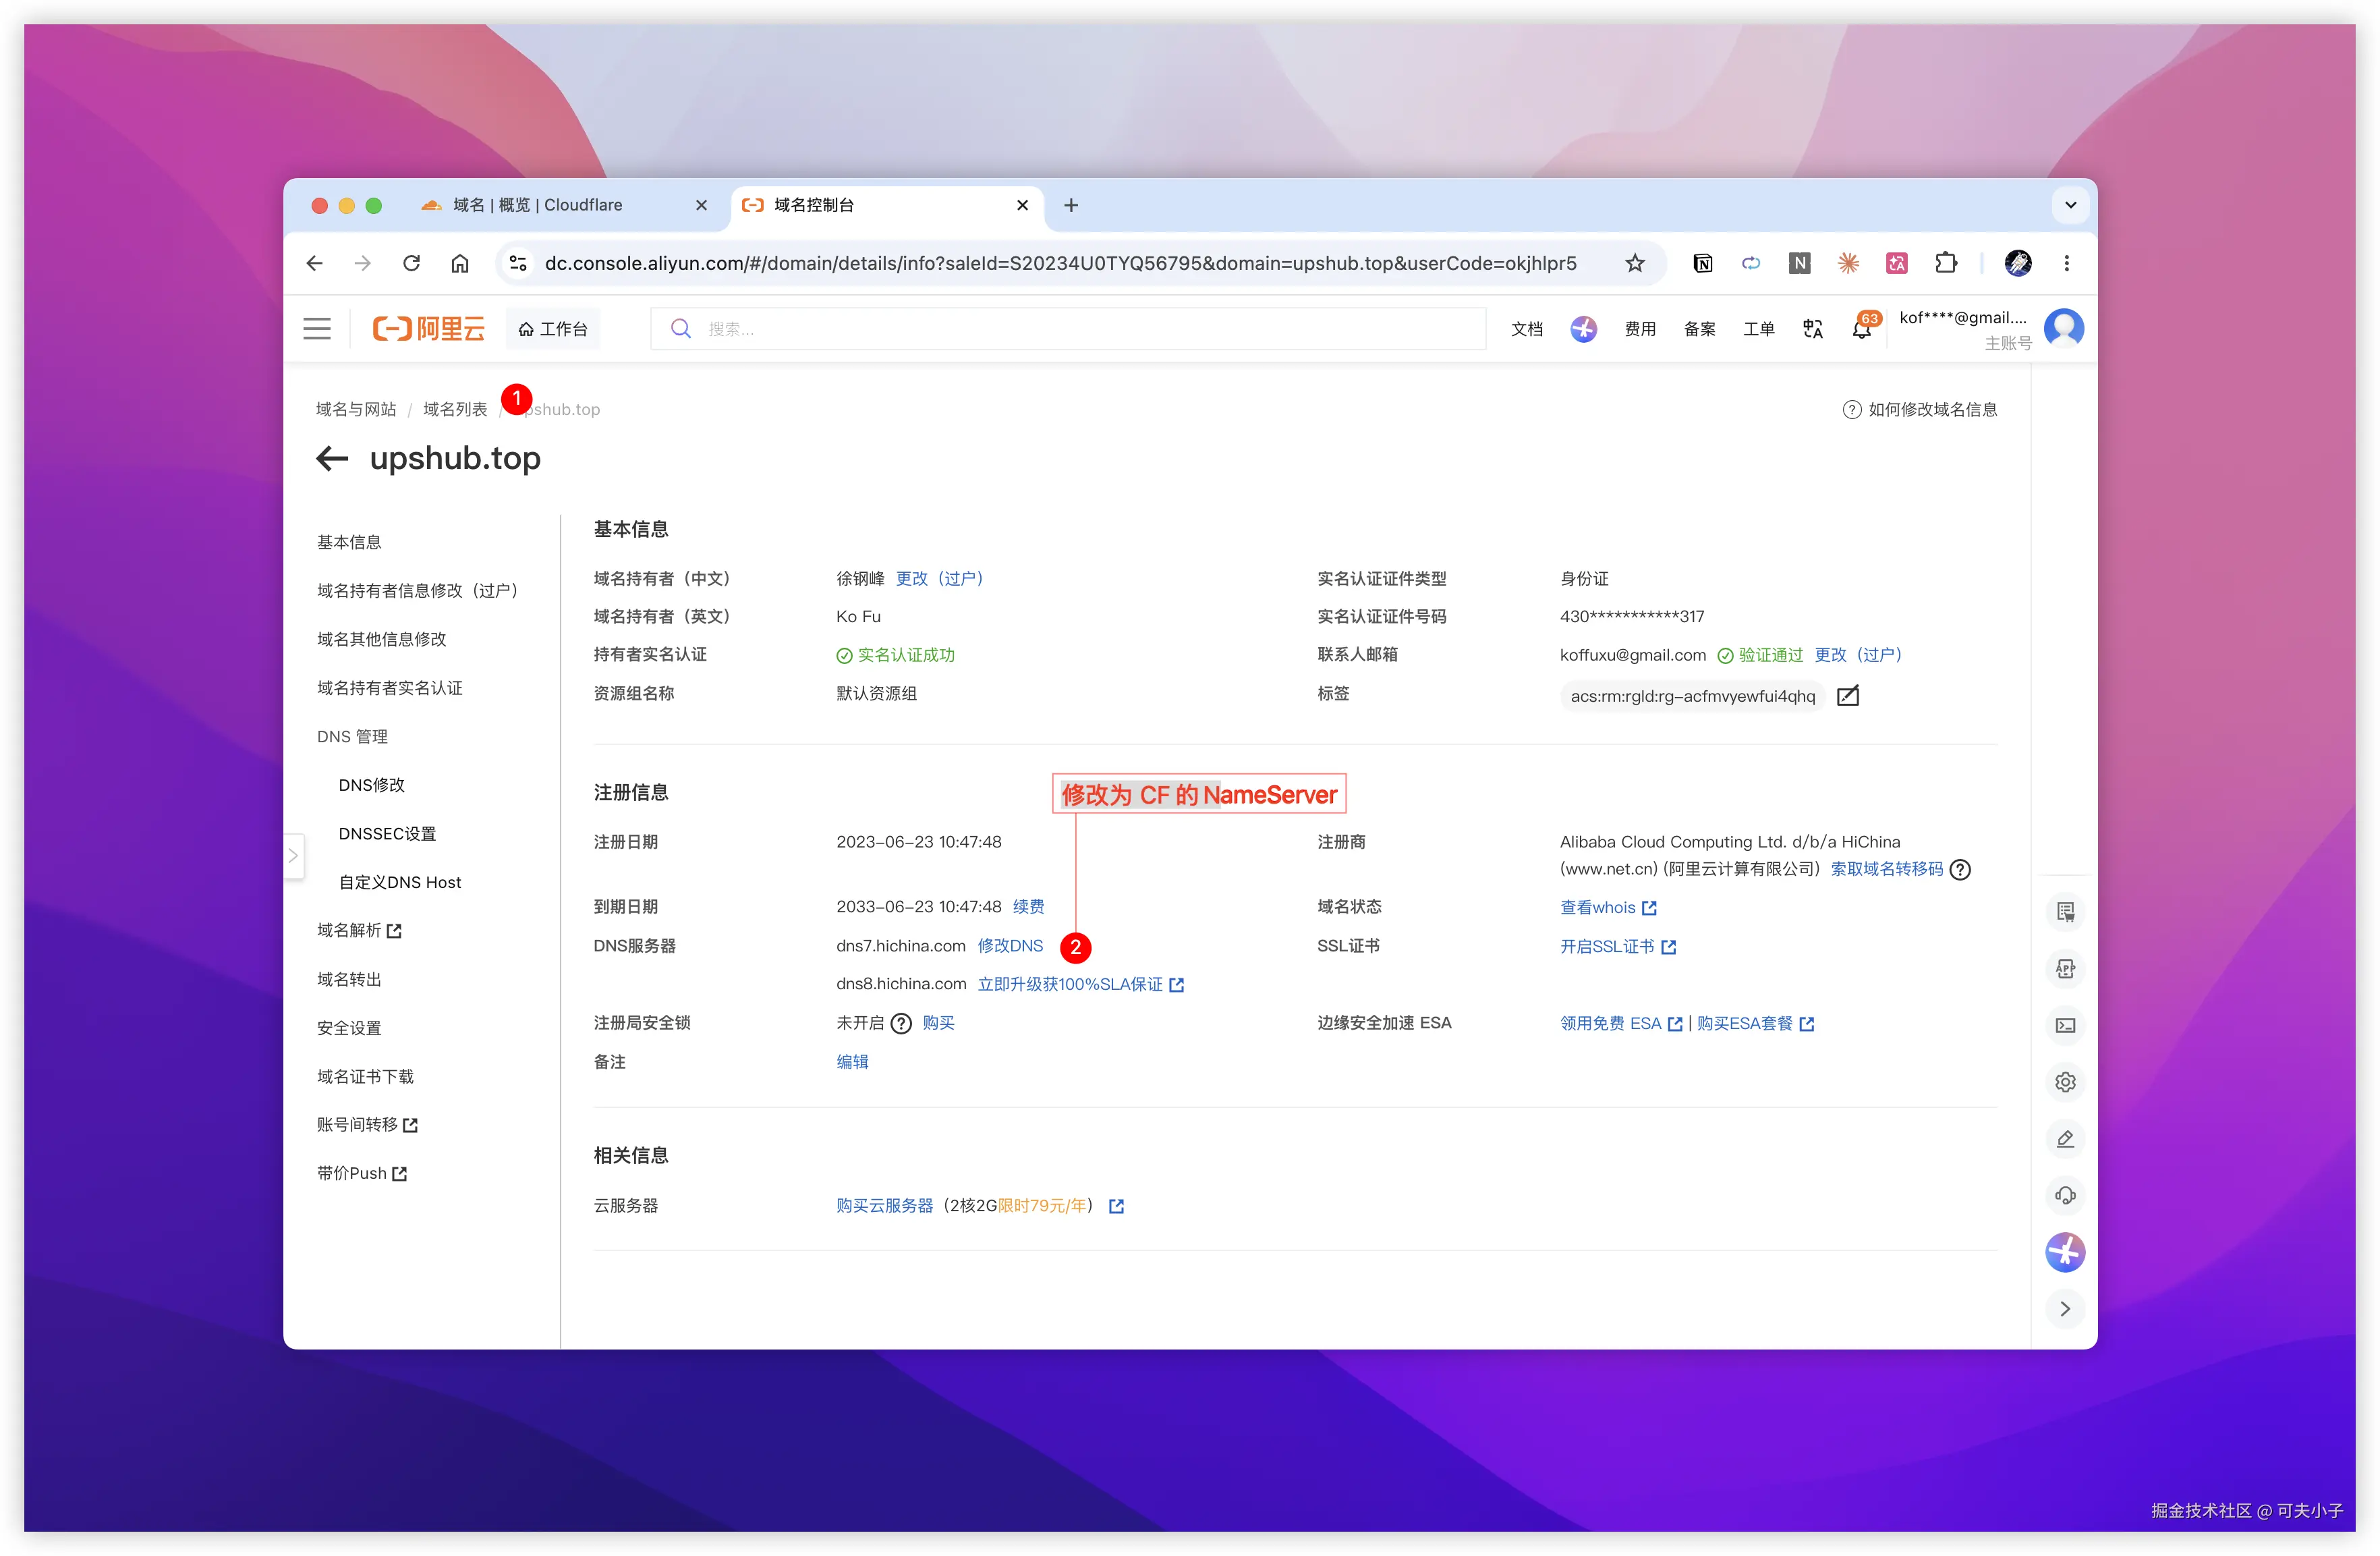Collapse the right sidebar with the chevron
Viewport: 2380px width, 1556px height.
pos(2065,1309)
